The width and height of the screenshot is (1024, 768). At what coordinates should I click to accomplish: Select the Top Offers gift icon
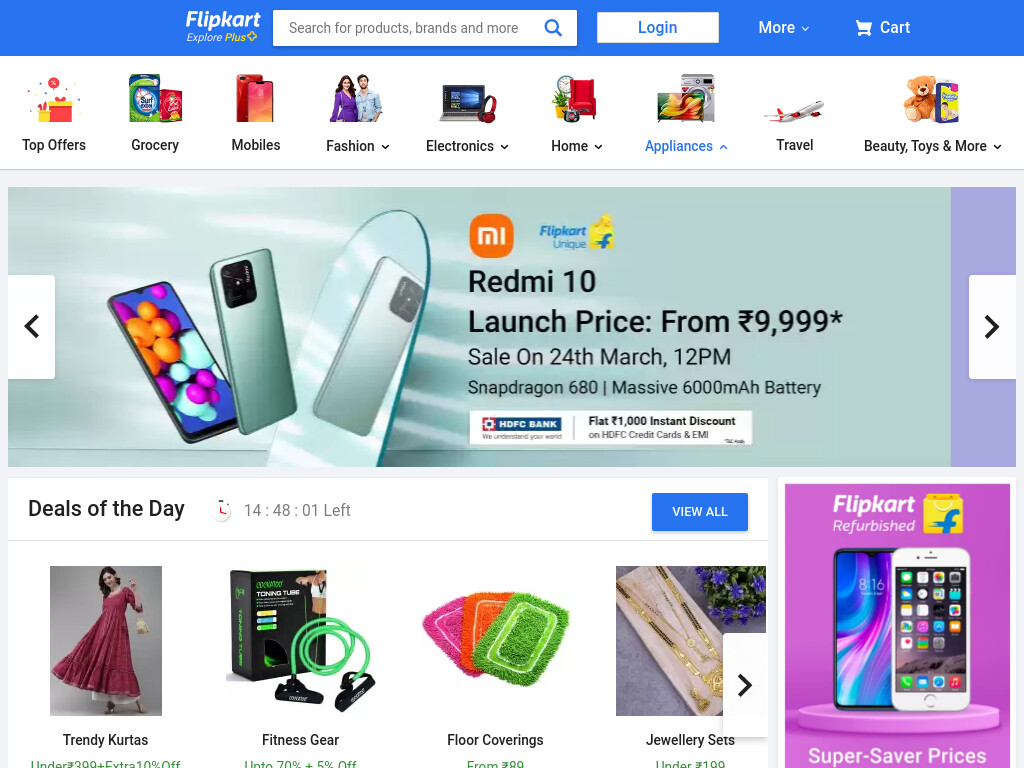[x=54, y=99]
